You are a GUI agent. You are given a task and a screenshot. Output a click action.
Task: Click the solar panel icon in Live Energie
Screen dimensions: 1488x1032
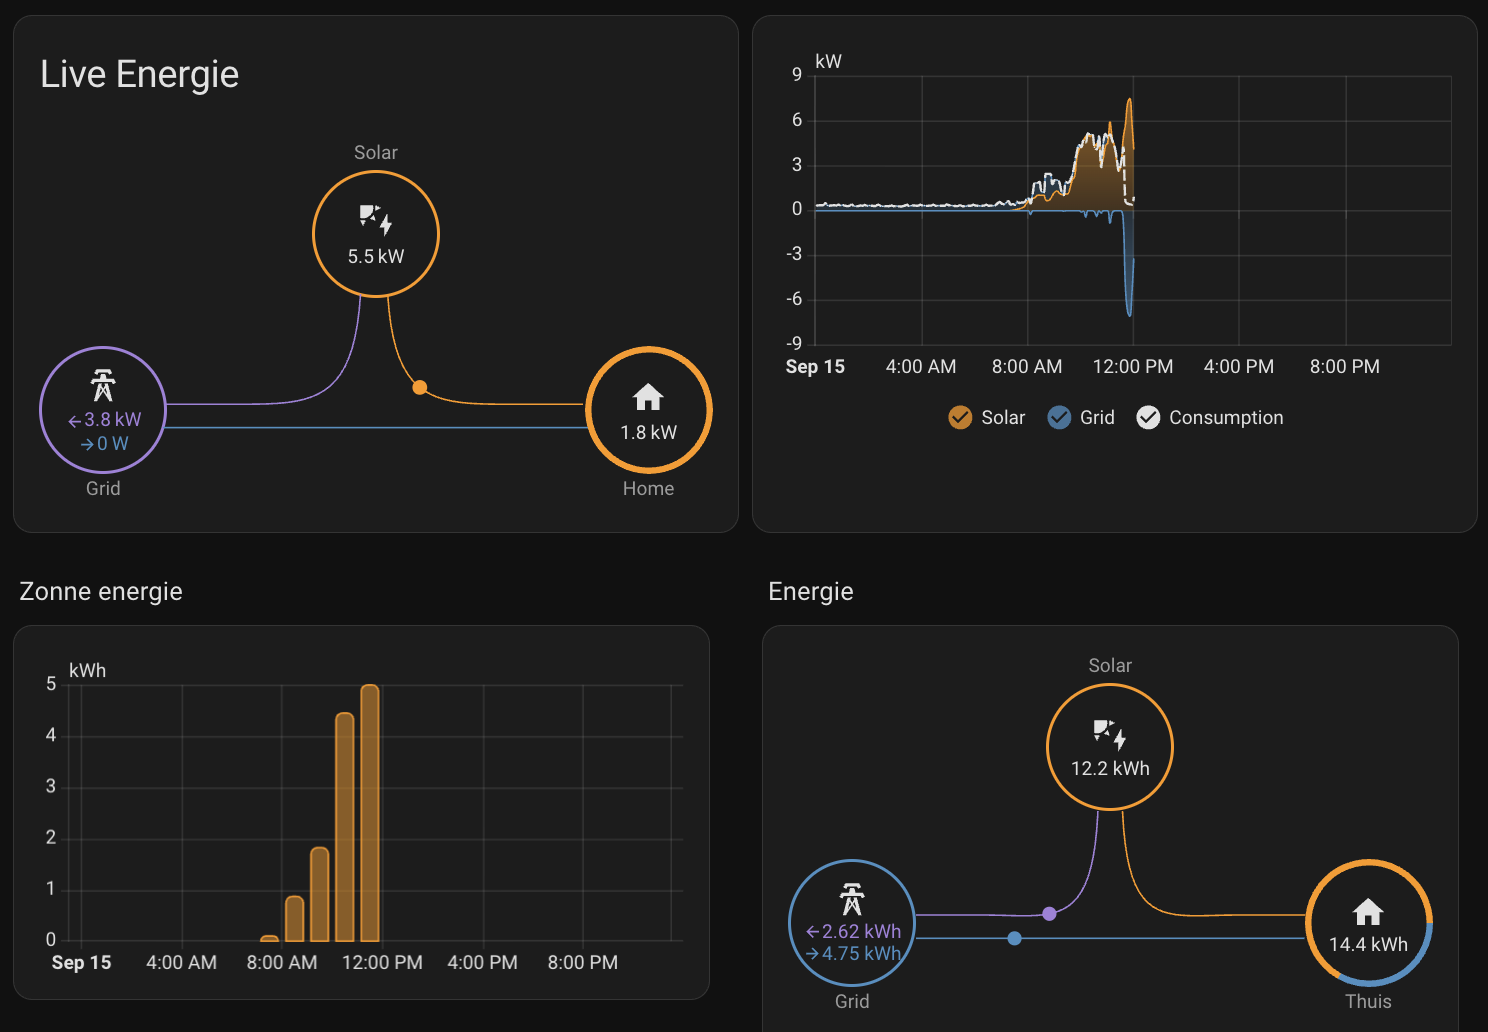tap(376, 219)
